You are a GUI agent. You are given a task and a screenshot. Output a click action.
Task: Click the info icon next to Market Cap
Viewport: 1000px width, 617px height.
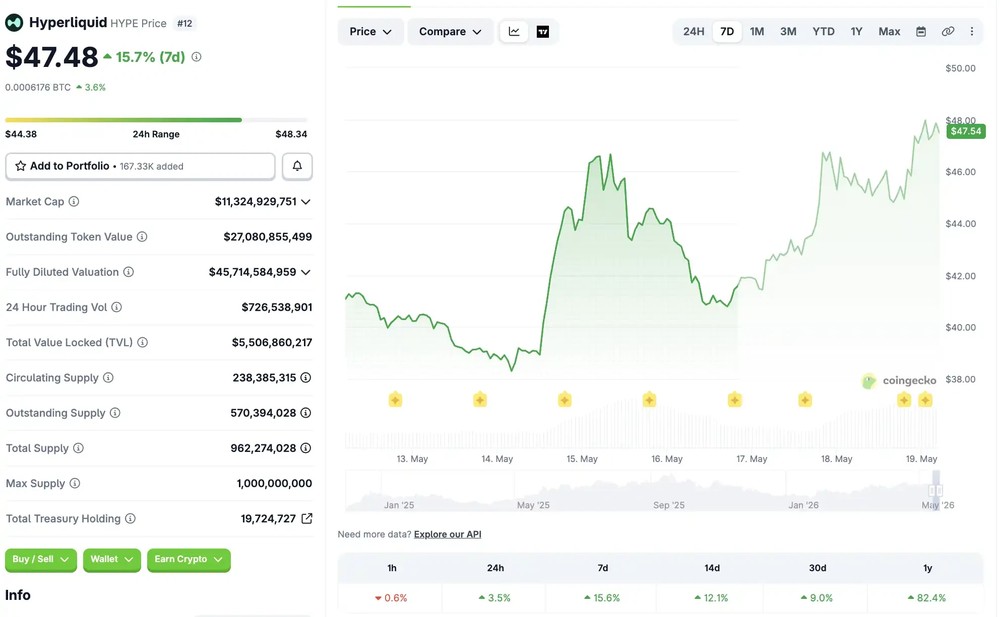(74, 202)
